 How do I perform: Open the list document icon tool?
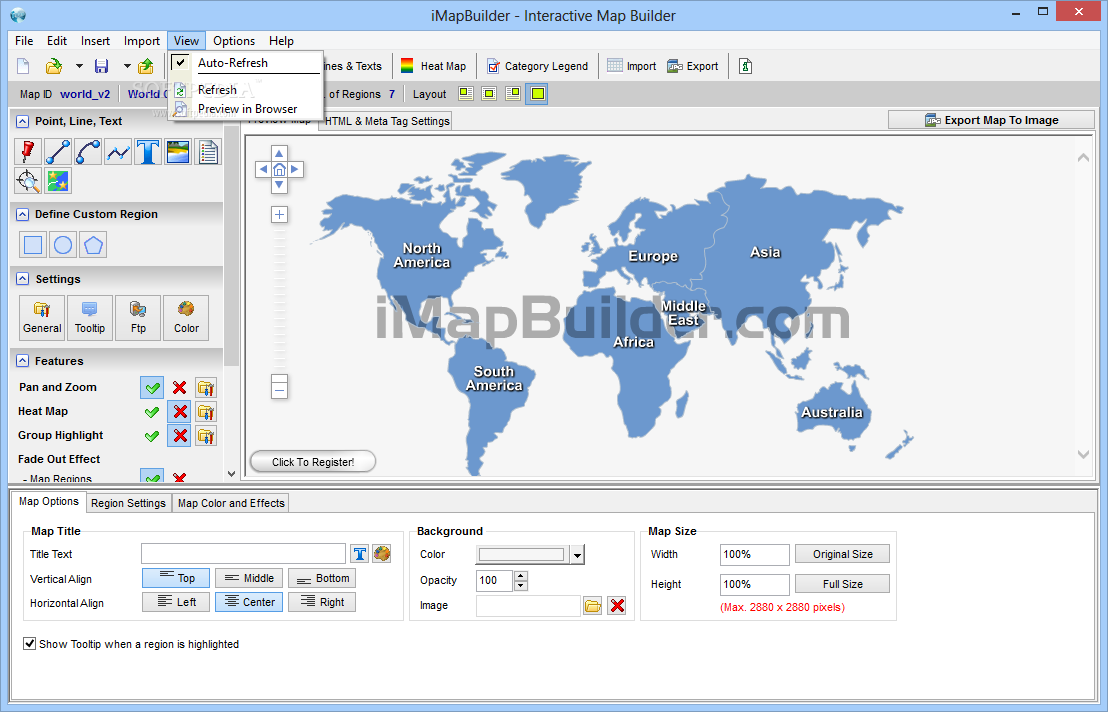pyautogui.click(x=208, y=152)
